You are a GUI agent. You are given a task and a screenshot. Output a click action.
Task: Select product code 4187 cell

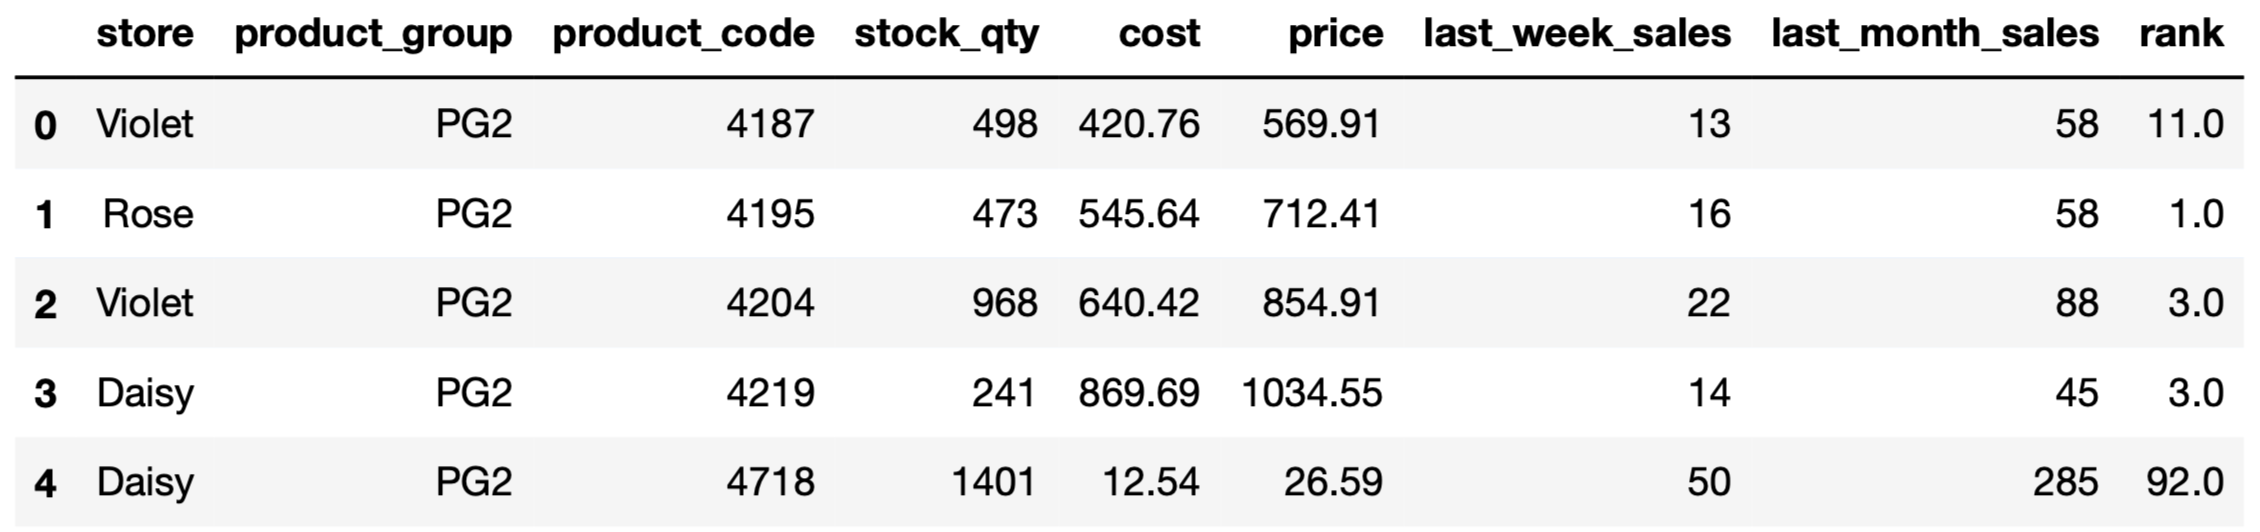pyautogui.click(x=770, y=124)
